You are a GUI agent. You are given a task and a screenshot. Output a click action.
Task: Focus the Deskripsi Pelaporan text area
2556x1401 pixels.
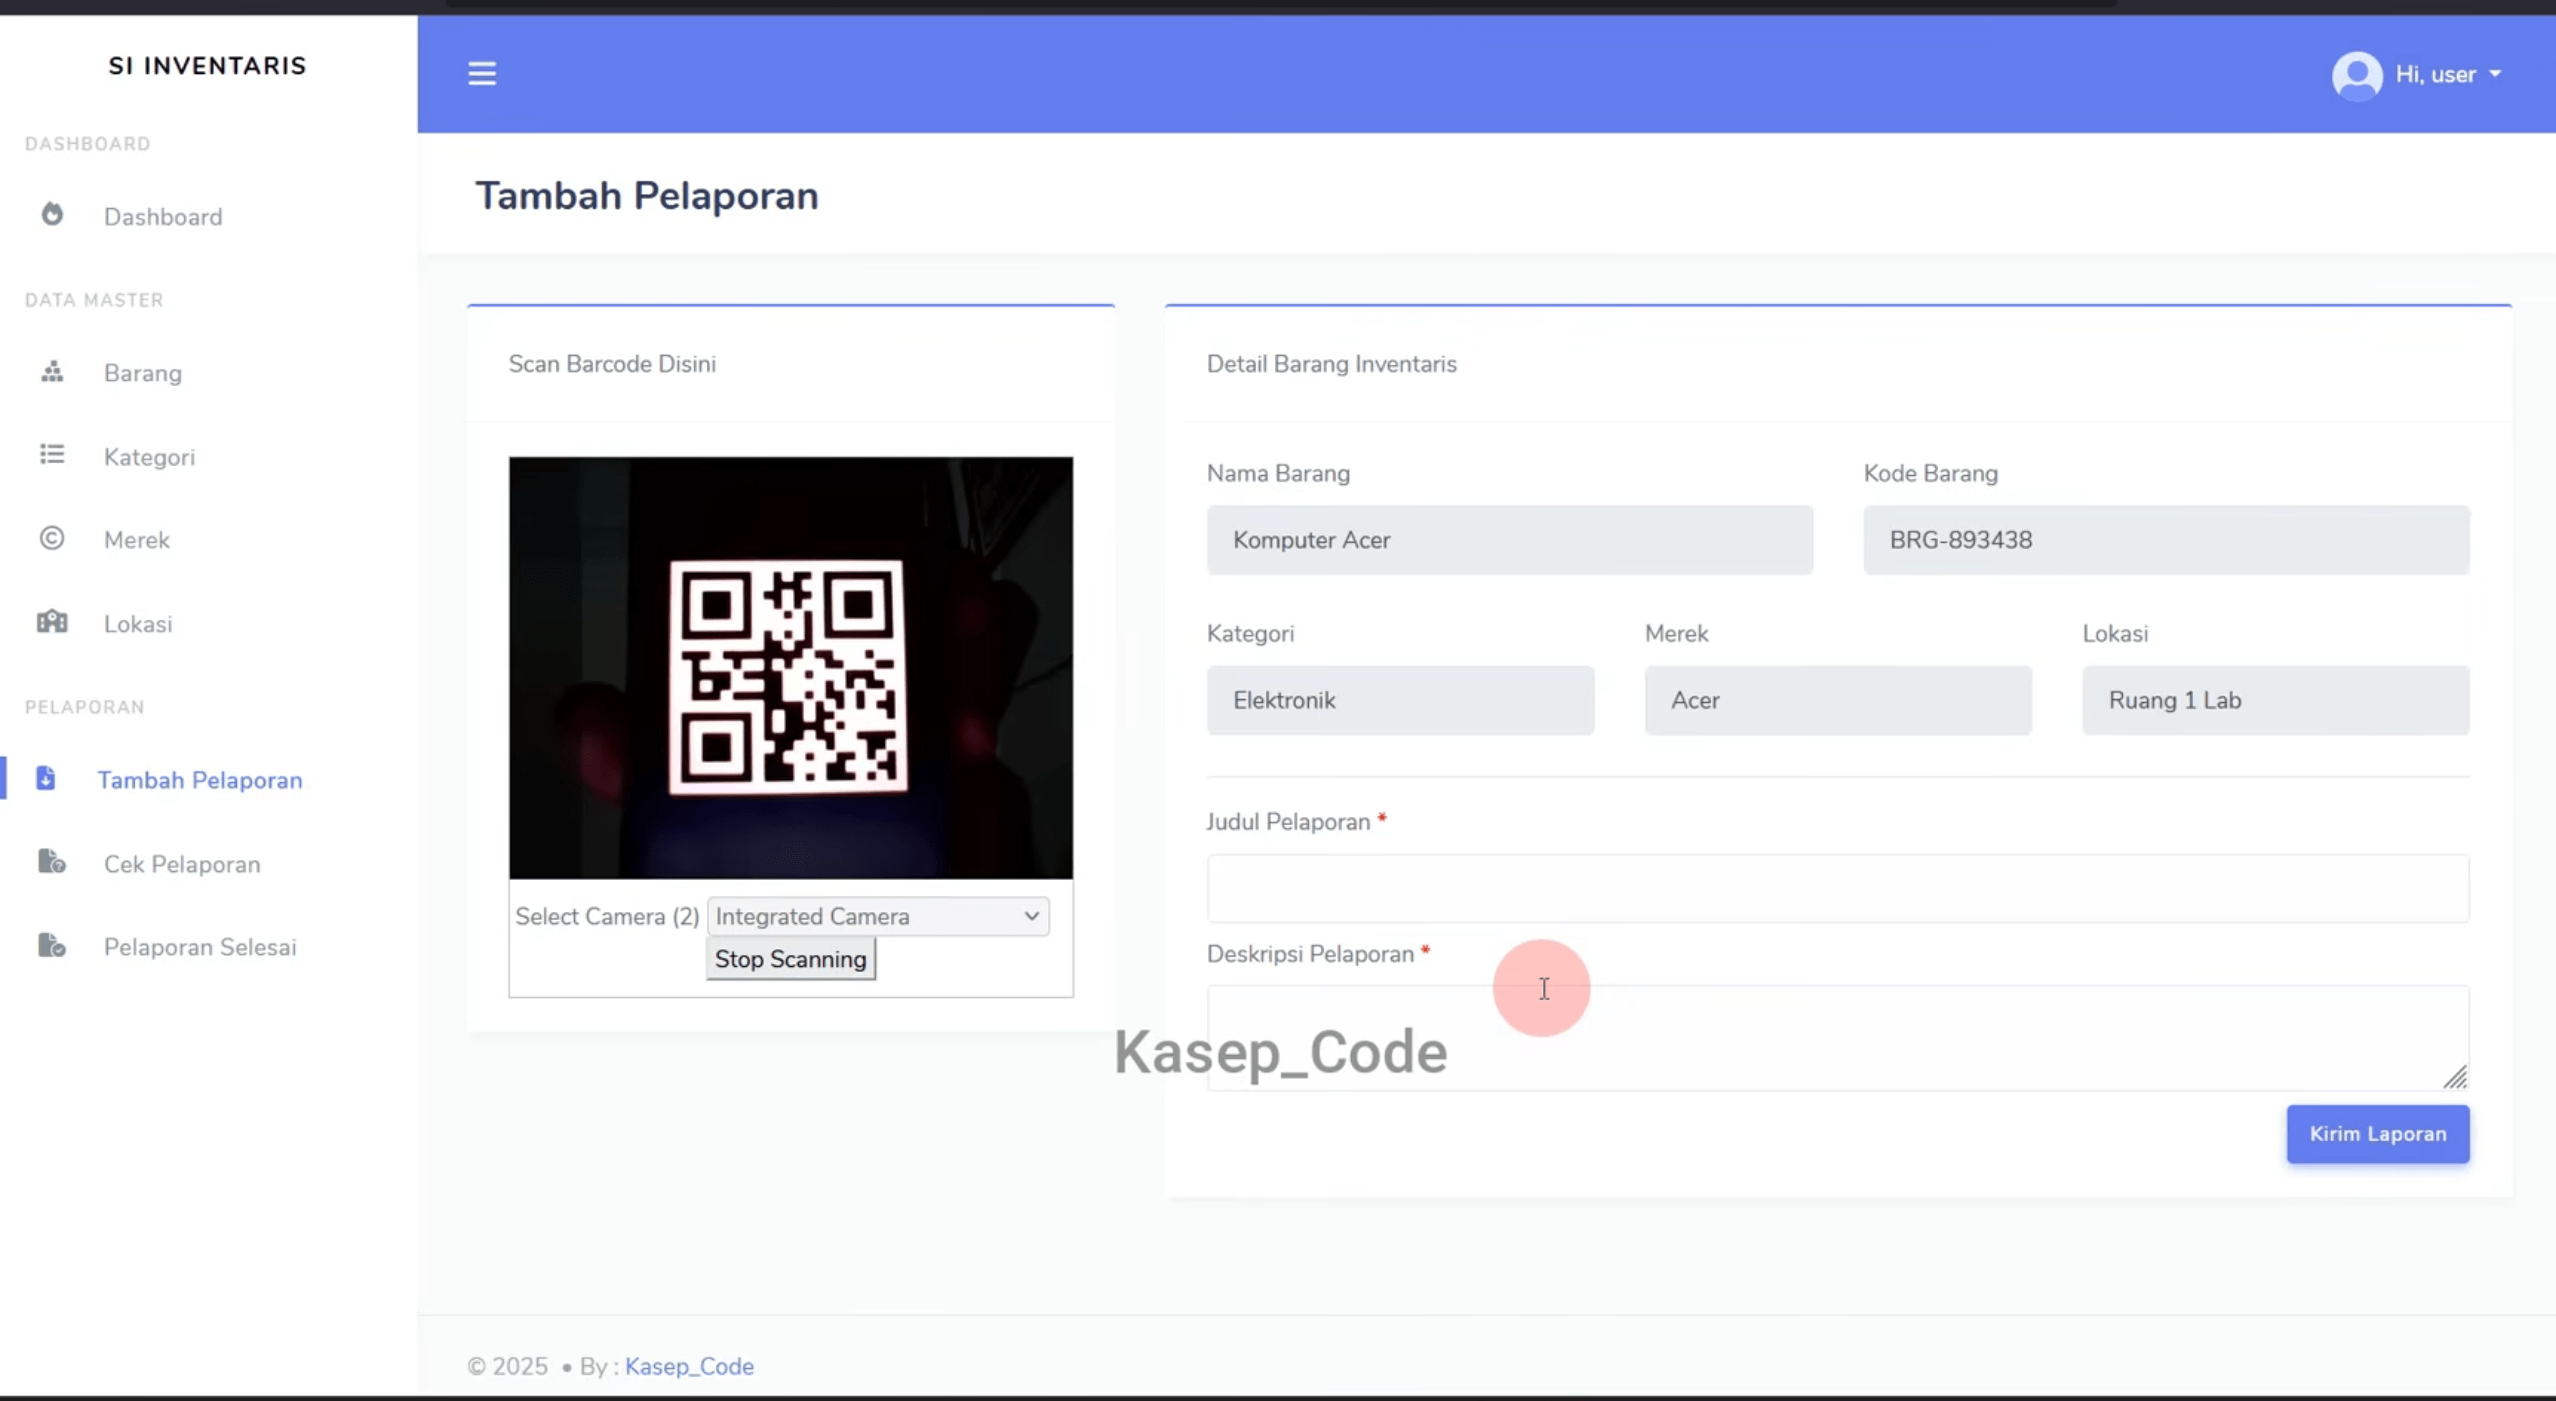point(1837,1038)
